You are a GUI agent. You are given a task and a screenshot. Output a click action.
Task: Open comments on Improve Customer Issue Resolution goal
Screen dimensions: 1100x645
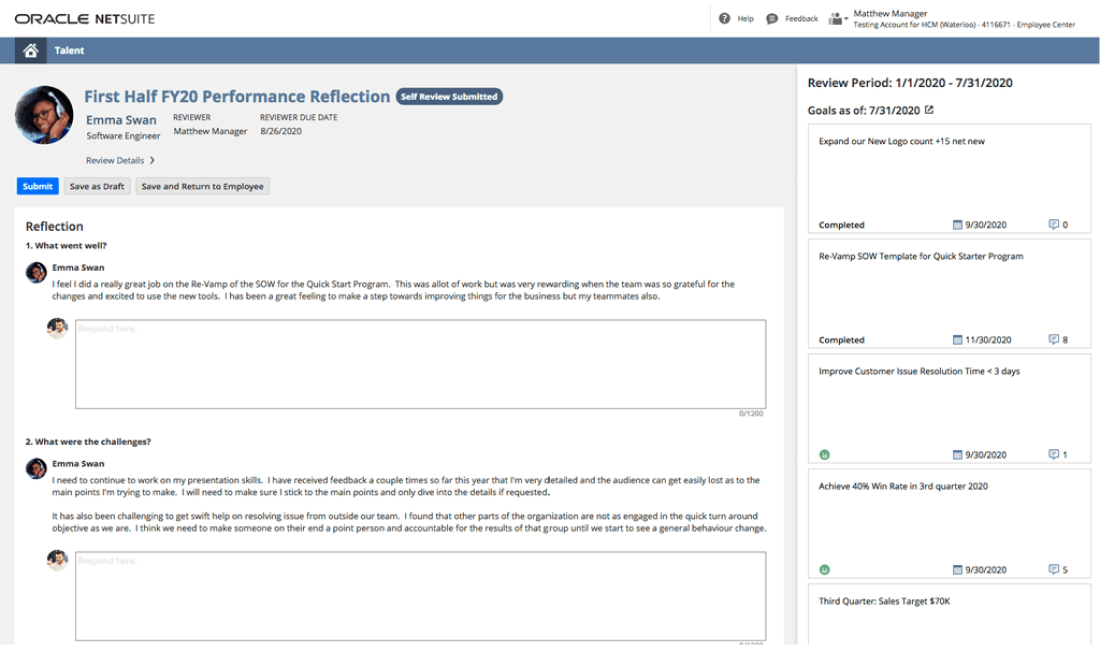pos(1057,455)
